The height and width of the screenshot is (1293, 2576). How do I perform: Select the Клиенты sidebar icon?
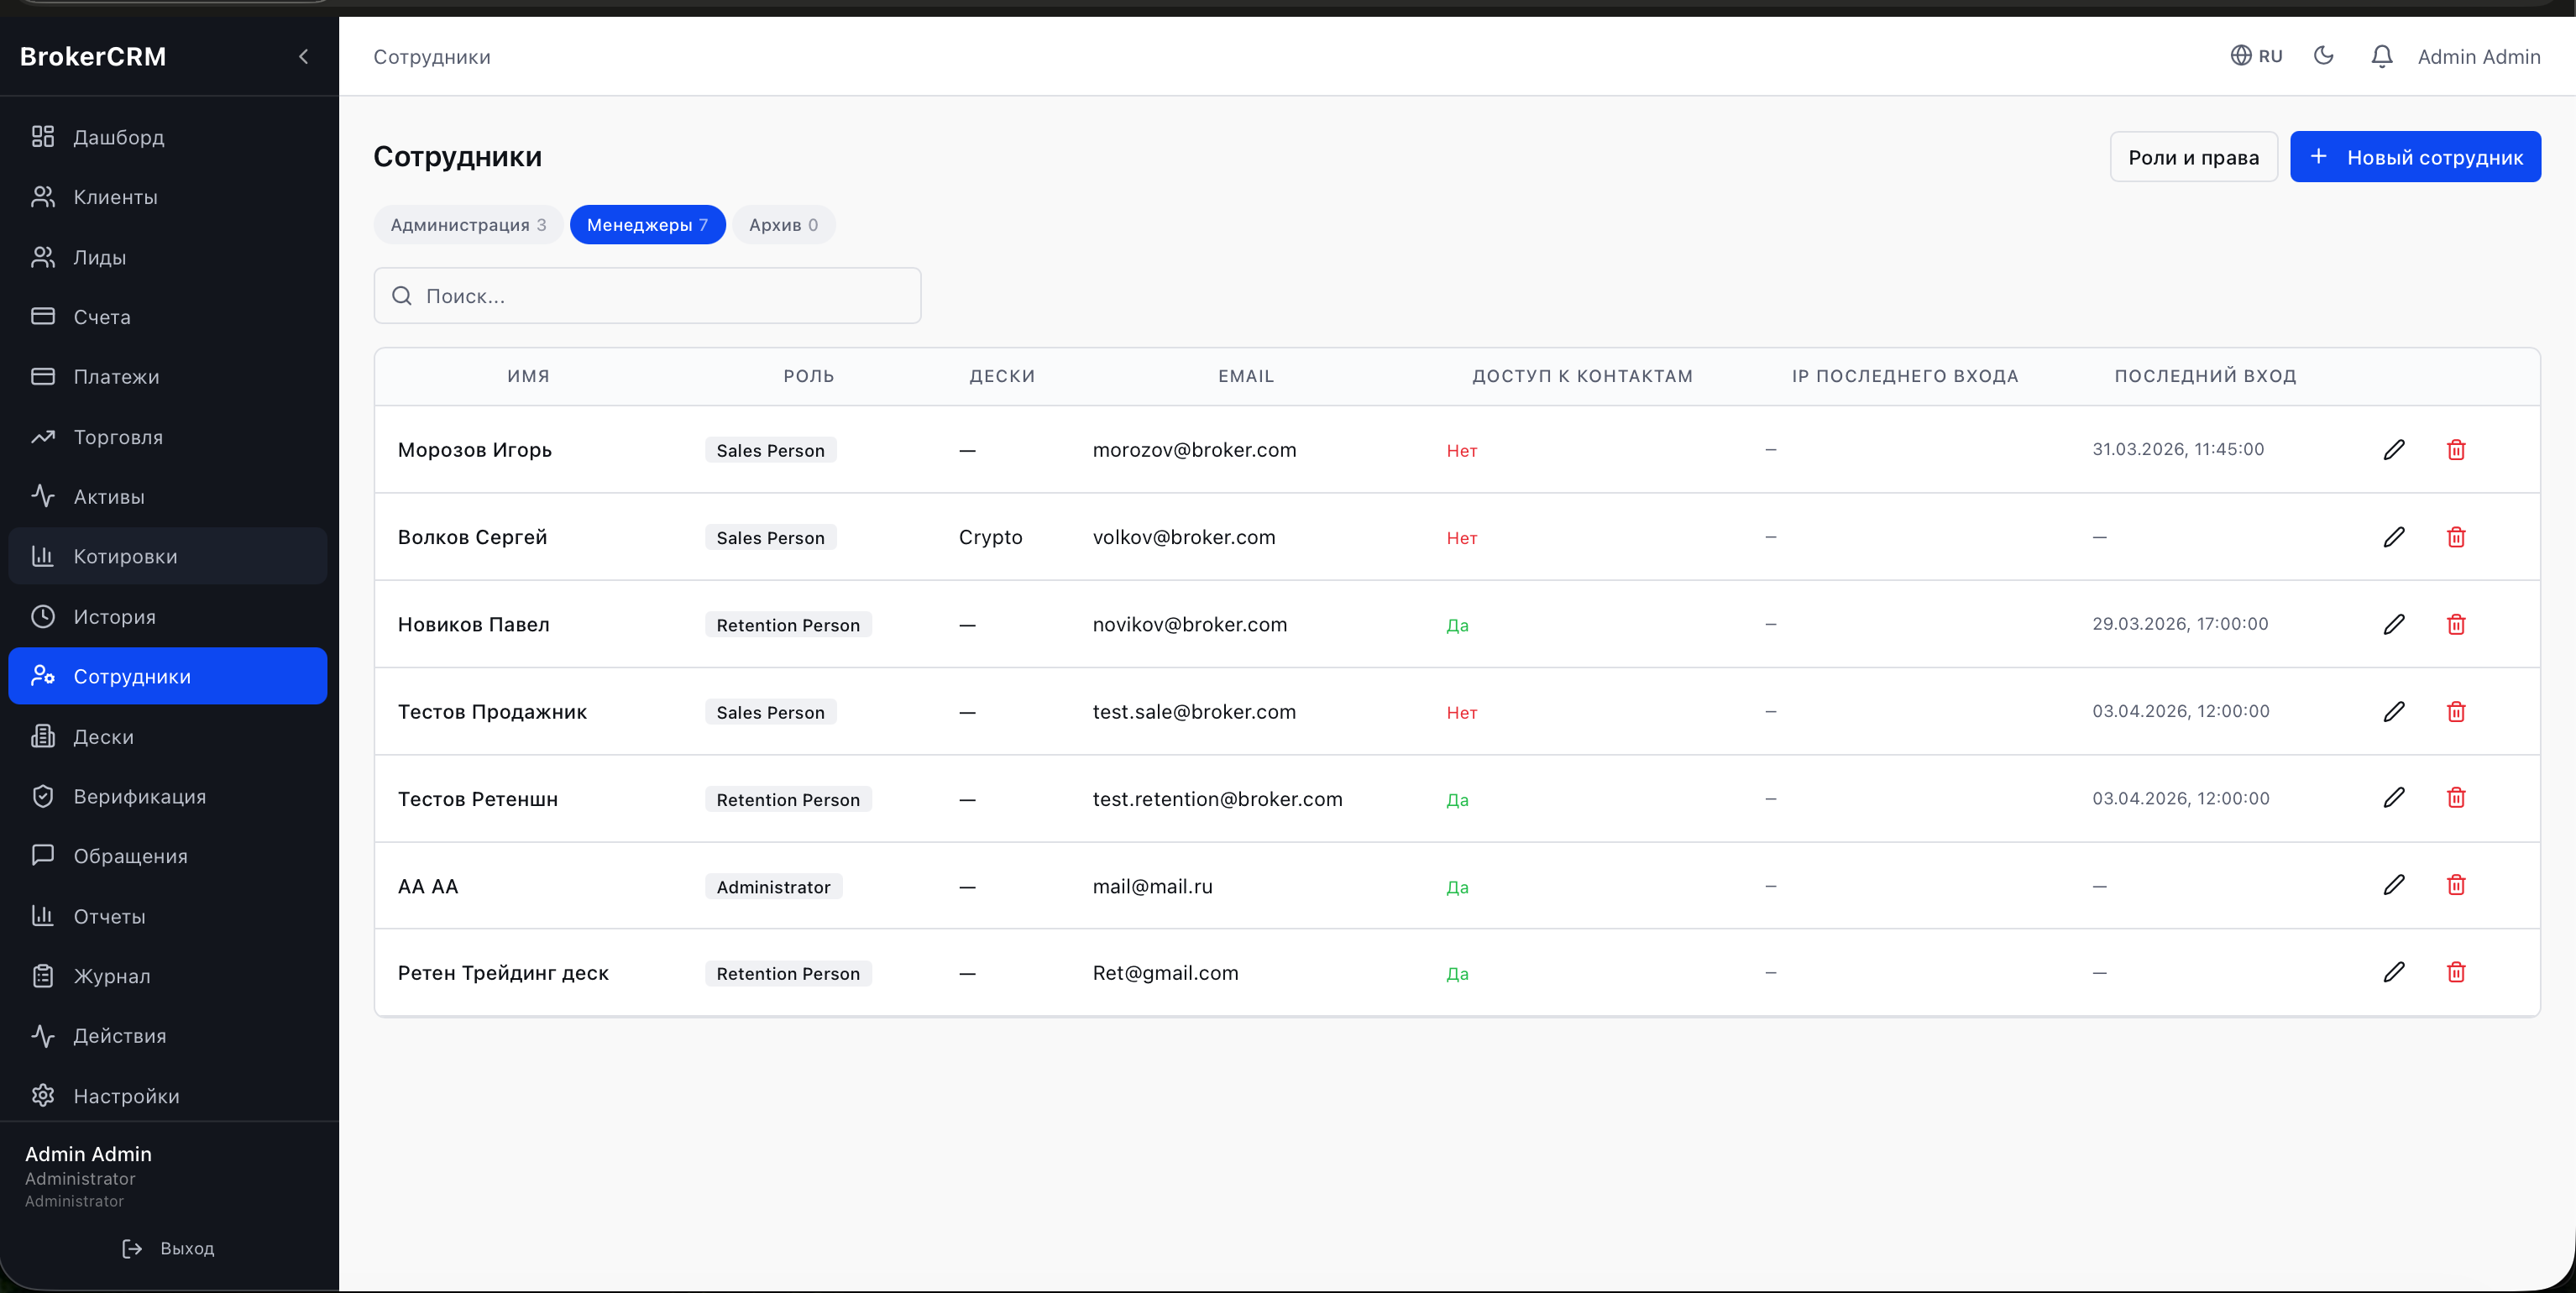(44, 197)
